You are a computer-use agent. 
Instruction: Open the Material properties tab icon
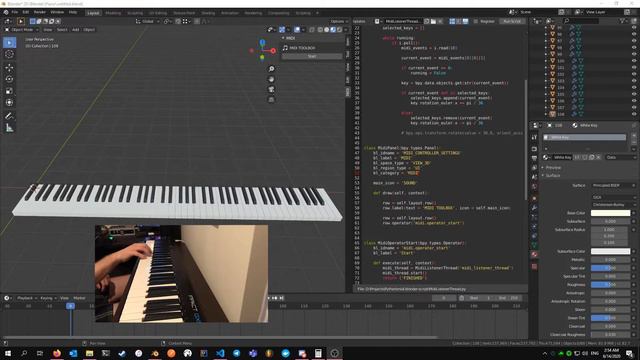click(x=534, y=254)
